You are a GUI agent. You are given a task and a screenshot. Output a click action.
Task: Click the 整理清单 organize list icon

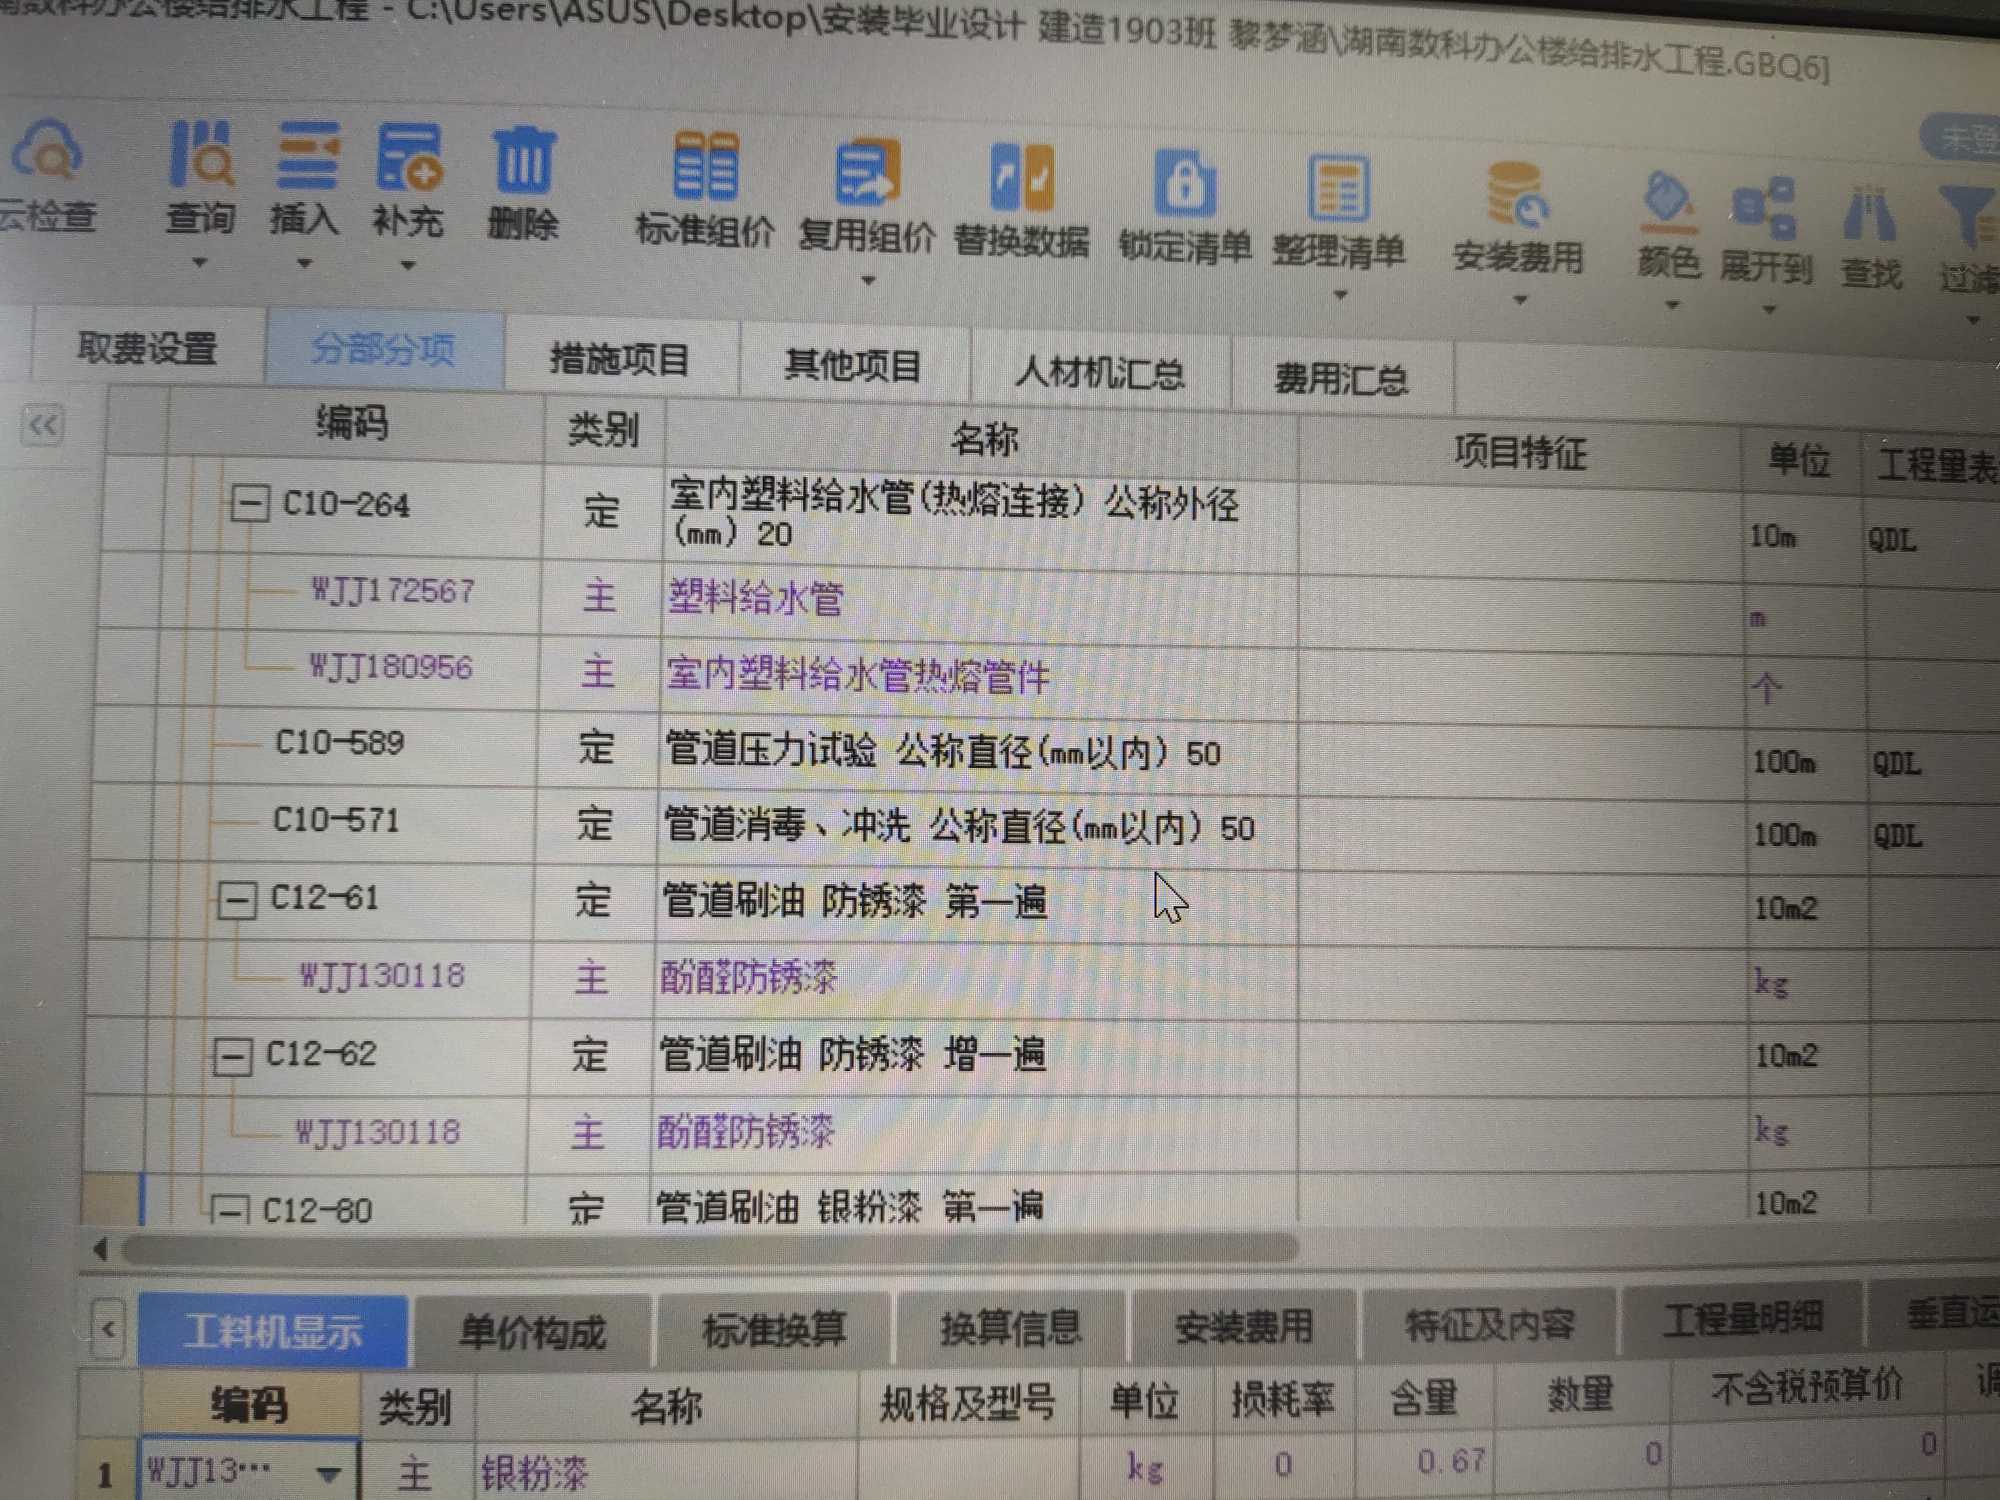[x=1338, y=188]
